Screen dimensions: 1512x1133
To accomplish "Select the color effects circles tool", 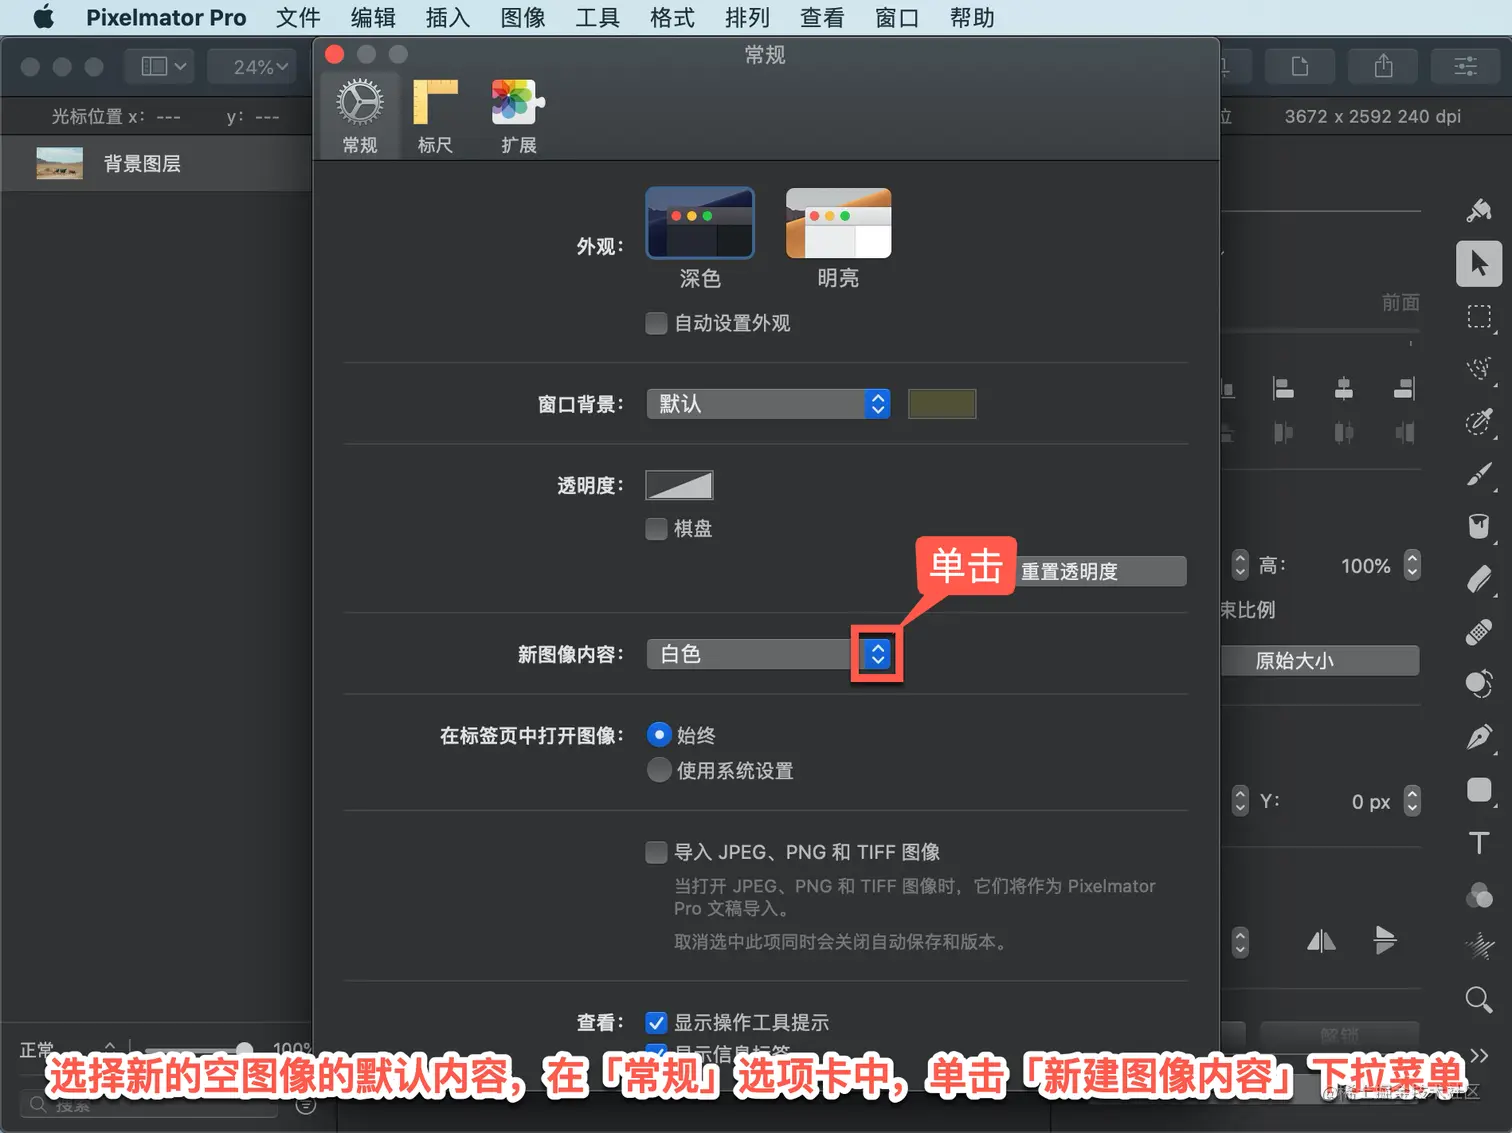I will [1479, 895].
